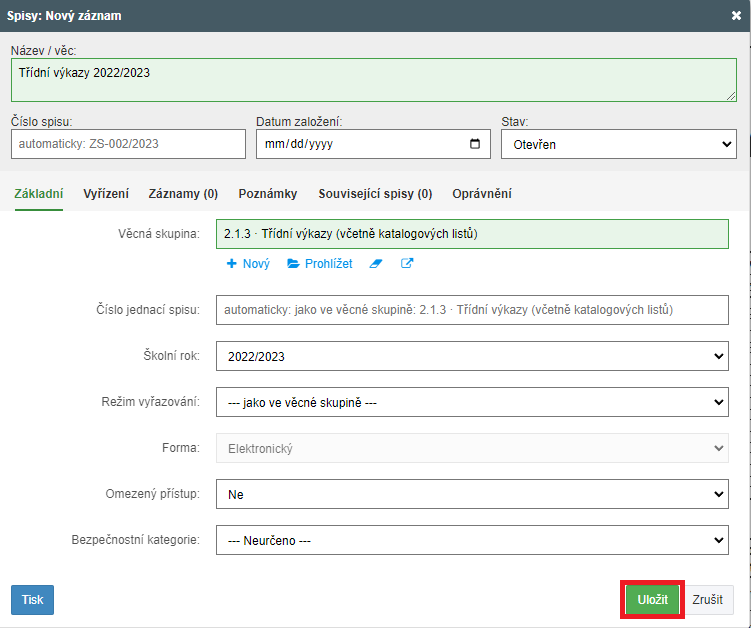Image resolution: width=751 pixels, height=628 pixels.
Task: Open the Záznamy (0) tab
Action: click(x=183, y=194)
